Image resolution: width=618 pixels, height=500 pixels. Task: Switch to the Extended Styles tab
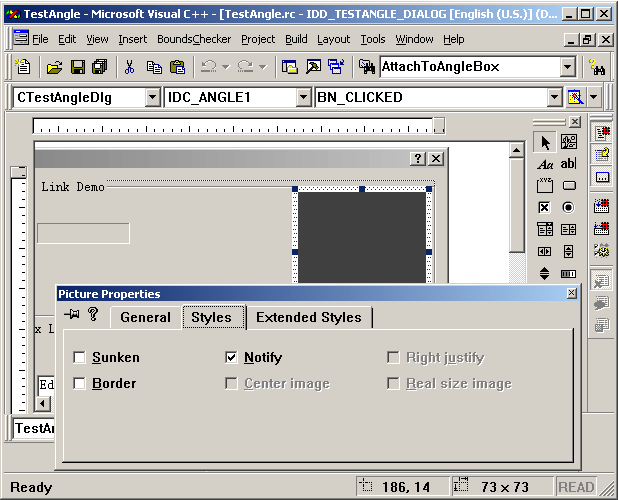pos(309,317)
